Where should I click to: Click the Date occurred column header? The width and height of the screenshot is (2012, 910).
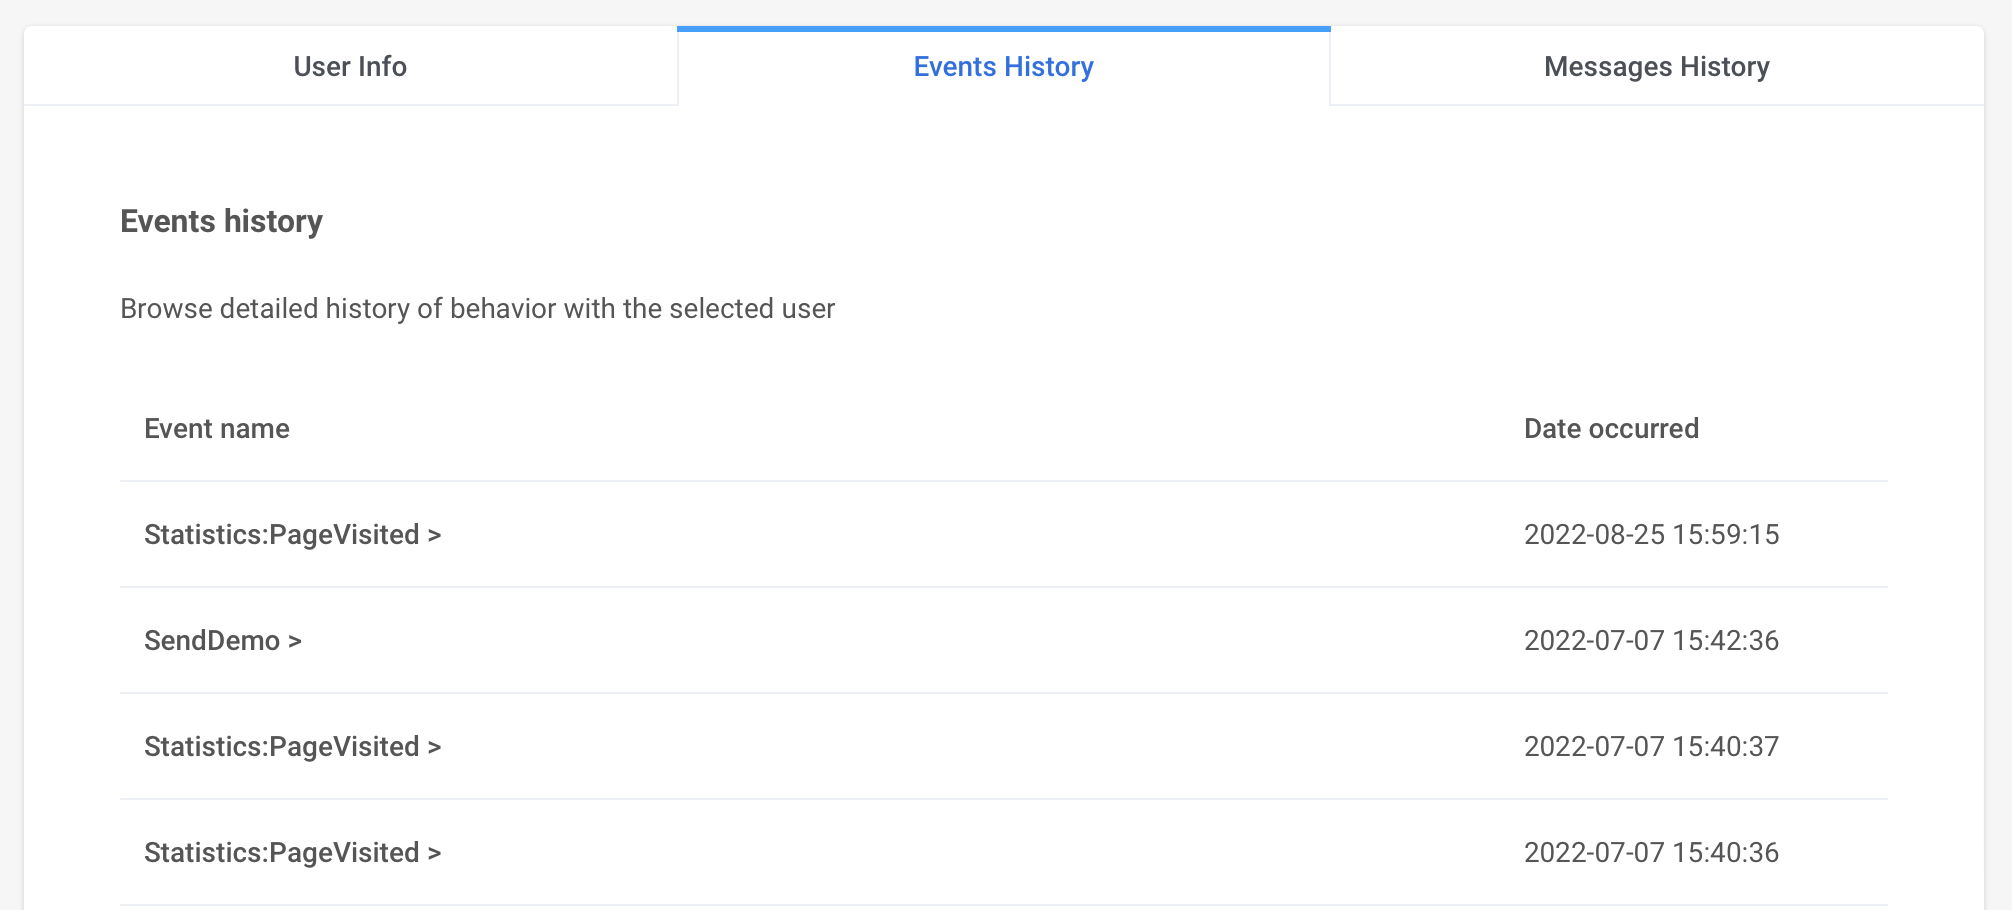[x=1611, y=428]
